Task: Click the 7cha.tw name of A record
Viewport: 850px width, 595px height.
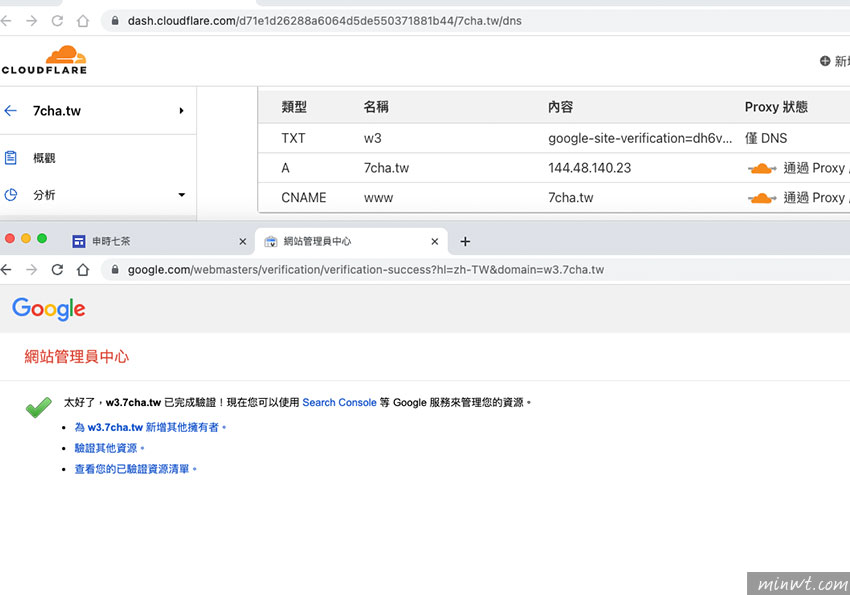Action: (x=387, y=168)
